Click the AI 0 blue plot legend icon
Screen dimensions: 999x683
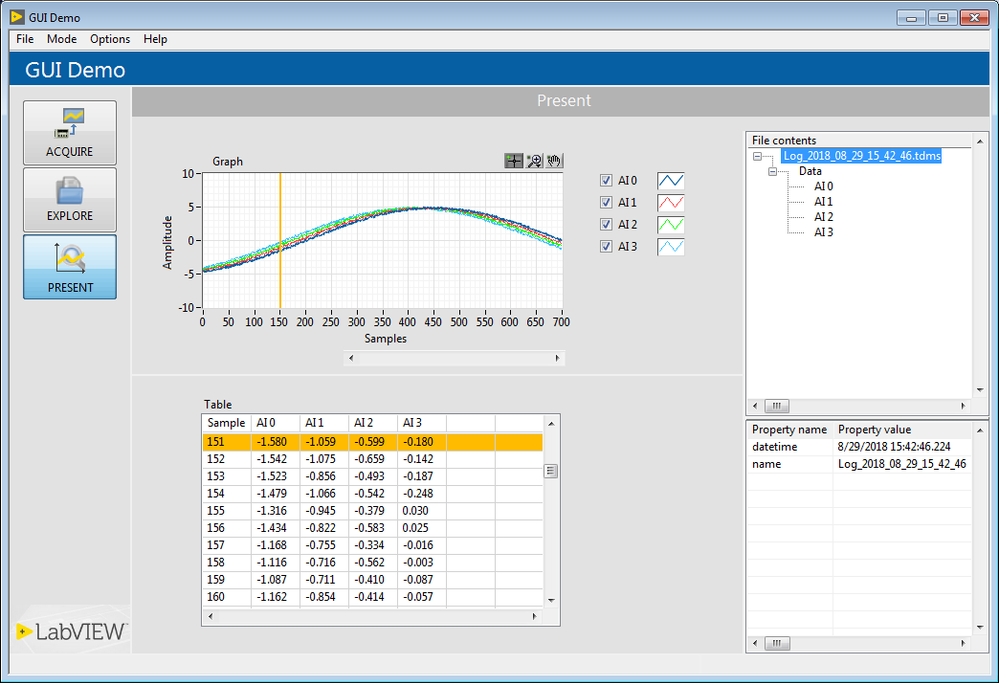(x=670, y=180)
